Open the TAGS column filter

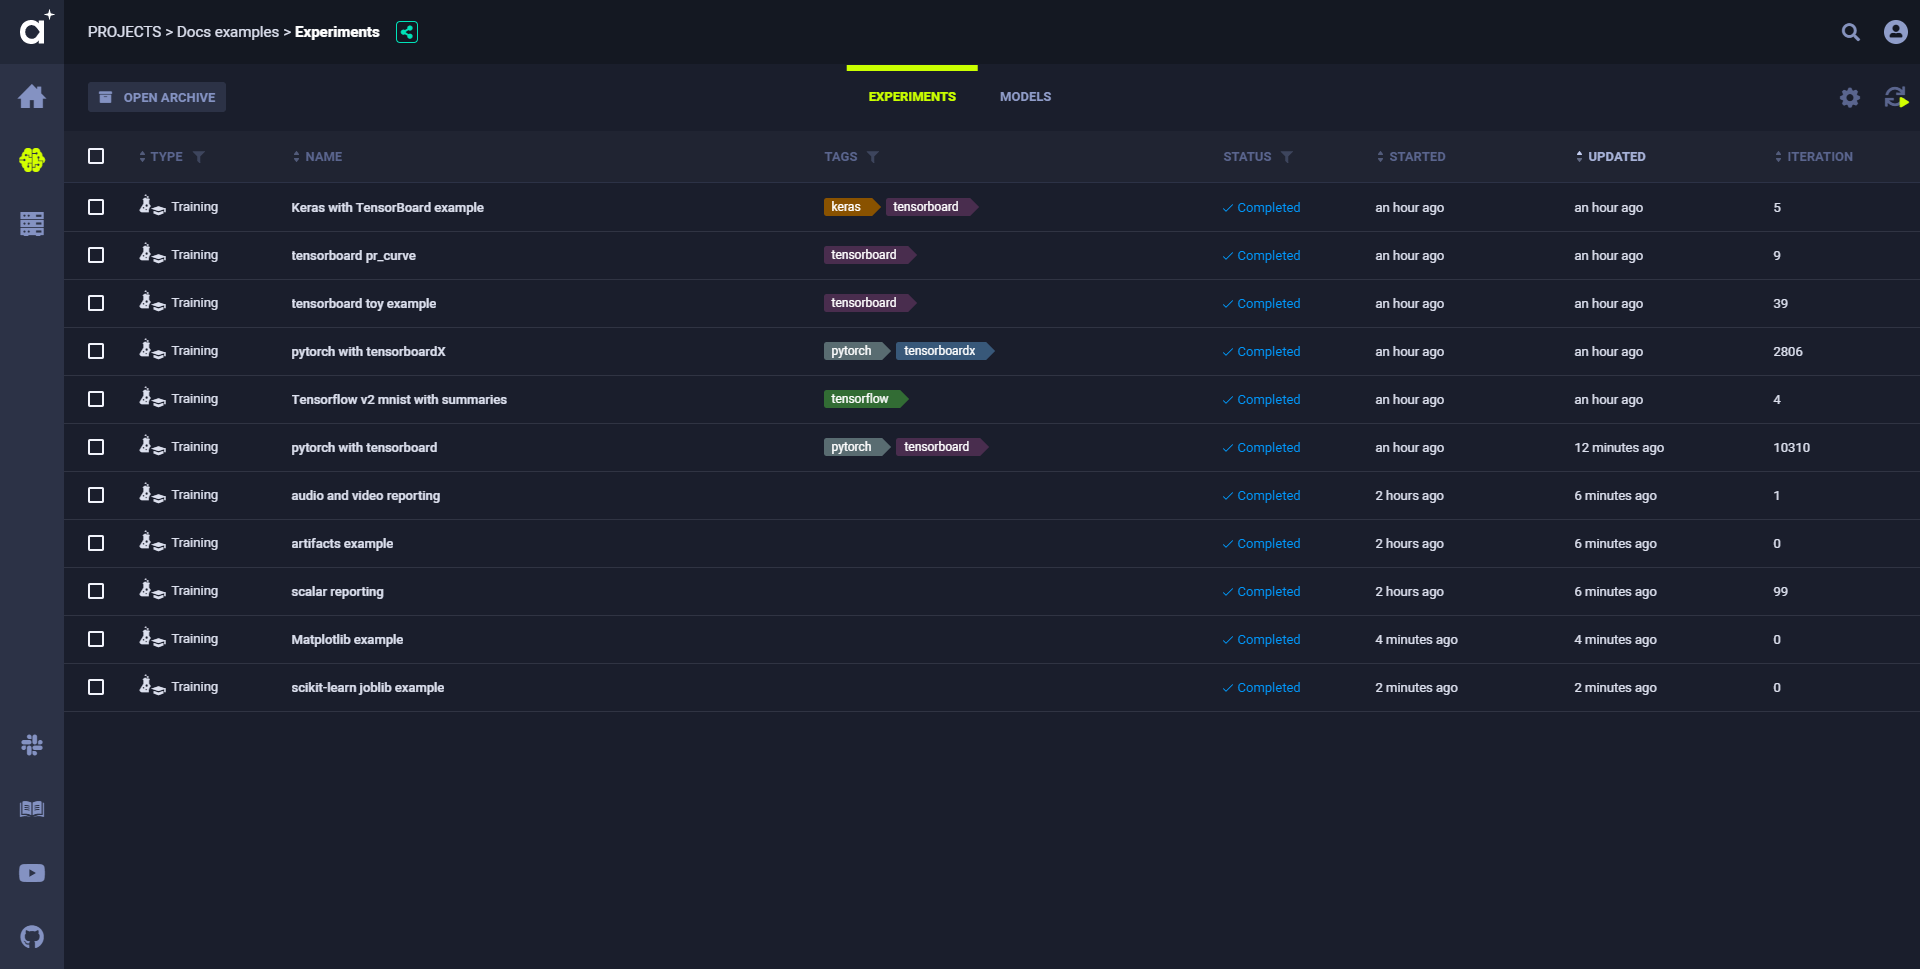point(873,157)
